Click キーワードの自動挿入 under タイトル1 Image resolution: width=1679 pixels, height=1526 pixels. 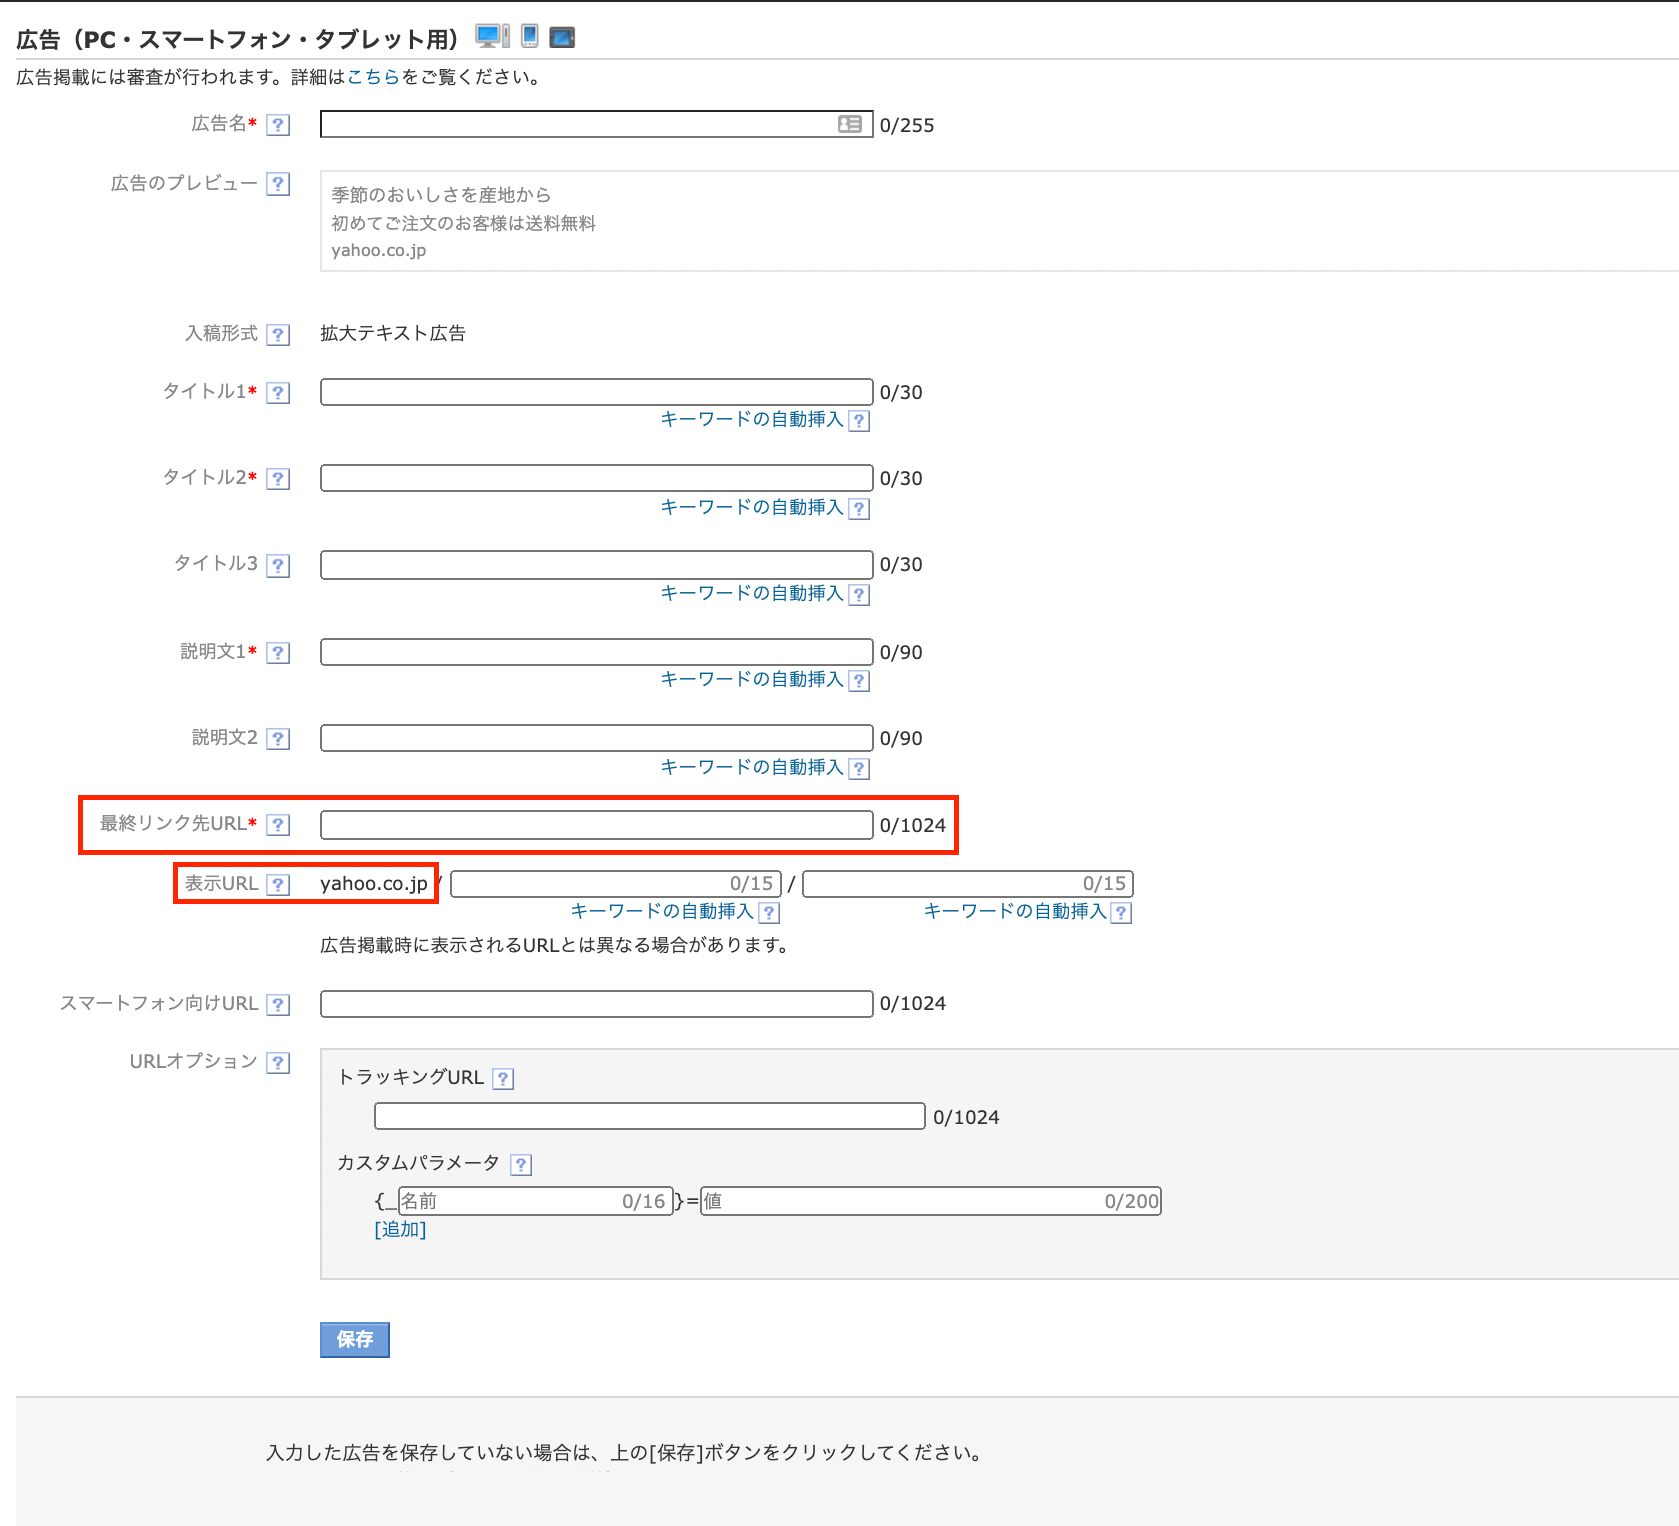click(x=752, y=419)
